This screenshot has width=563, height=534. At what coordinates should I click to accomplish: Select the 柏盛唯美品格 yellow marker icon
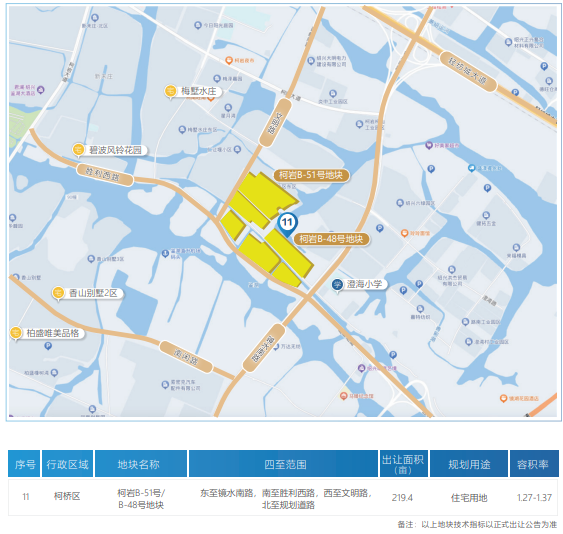[x=16, y=333]
